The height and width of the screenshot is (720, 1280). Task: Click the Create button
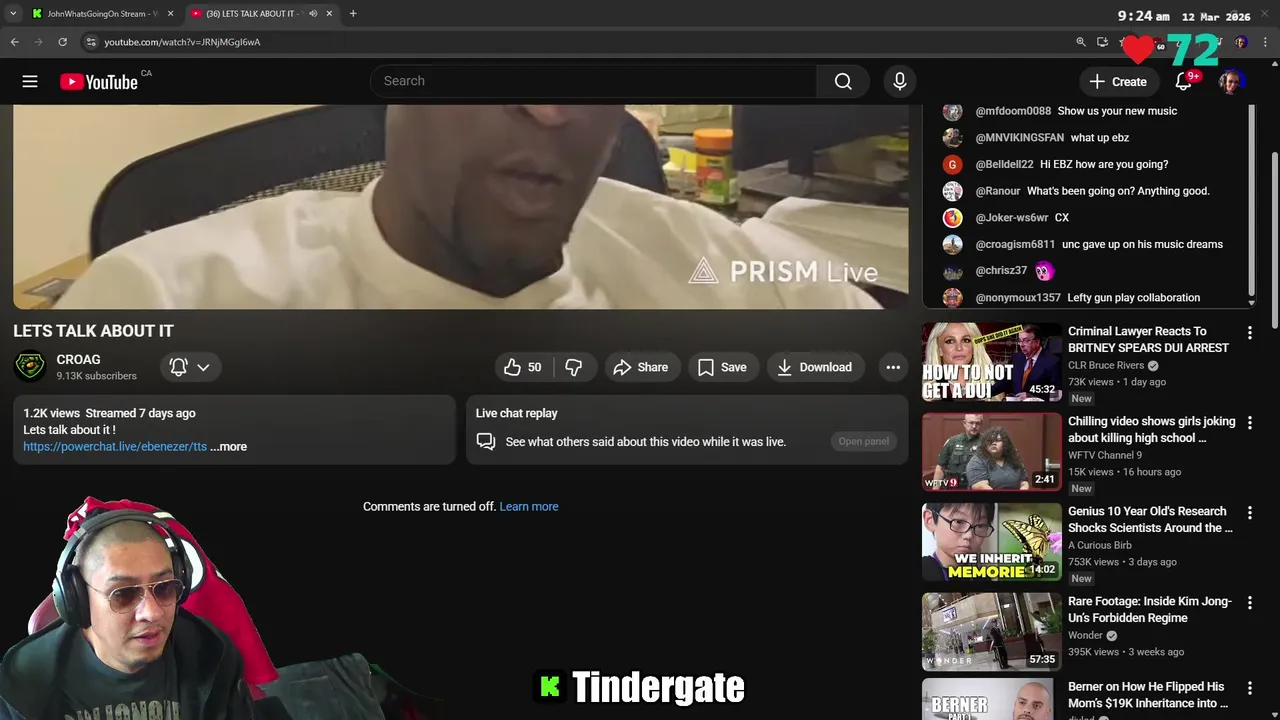(x=1118, y=82)
